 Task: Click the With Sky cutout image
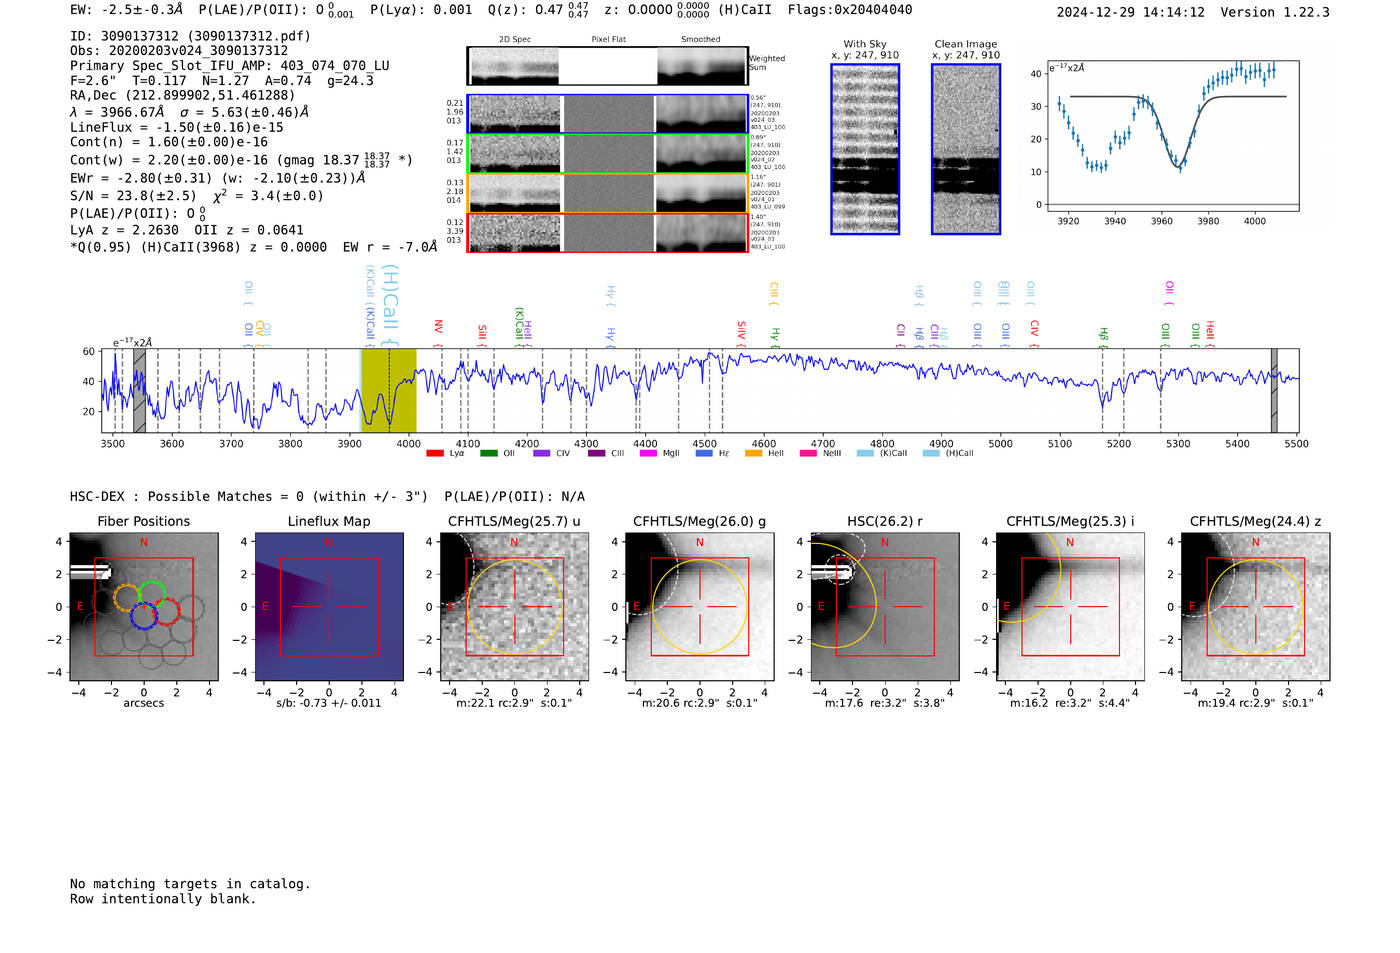pos(865,149)
